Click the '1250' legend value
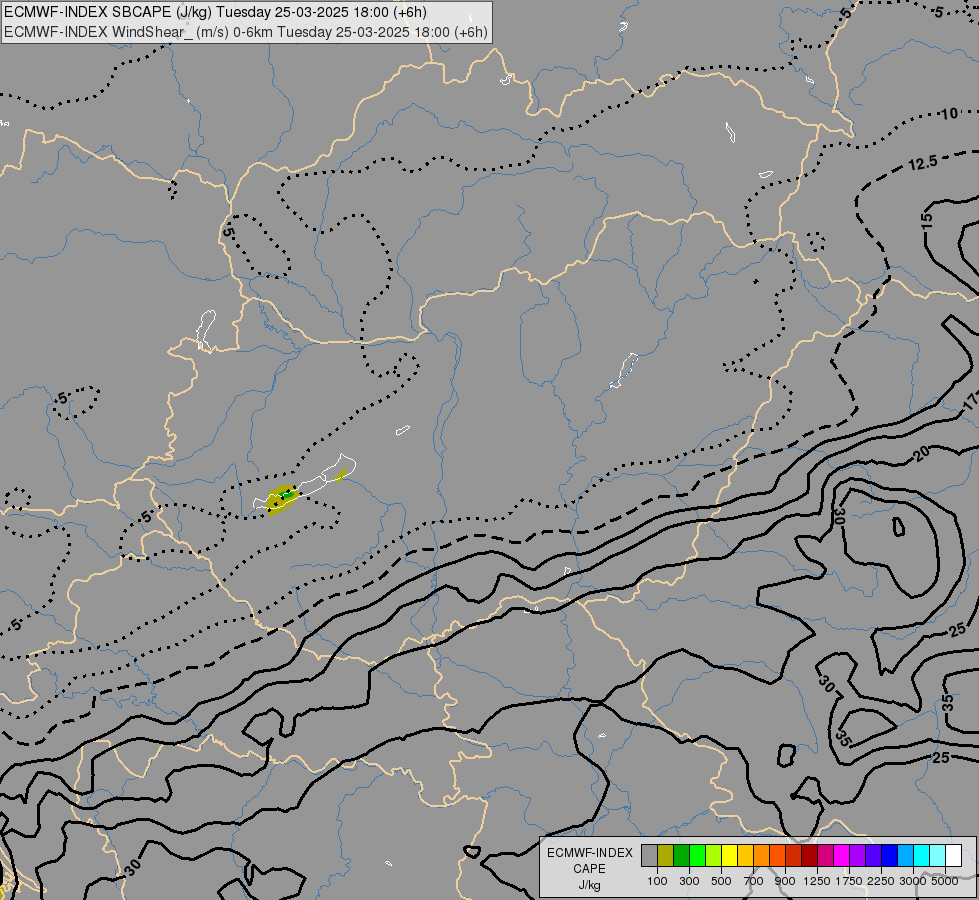 [817, 881]
